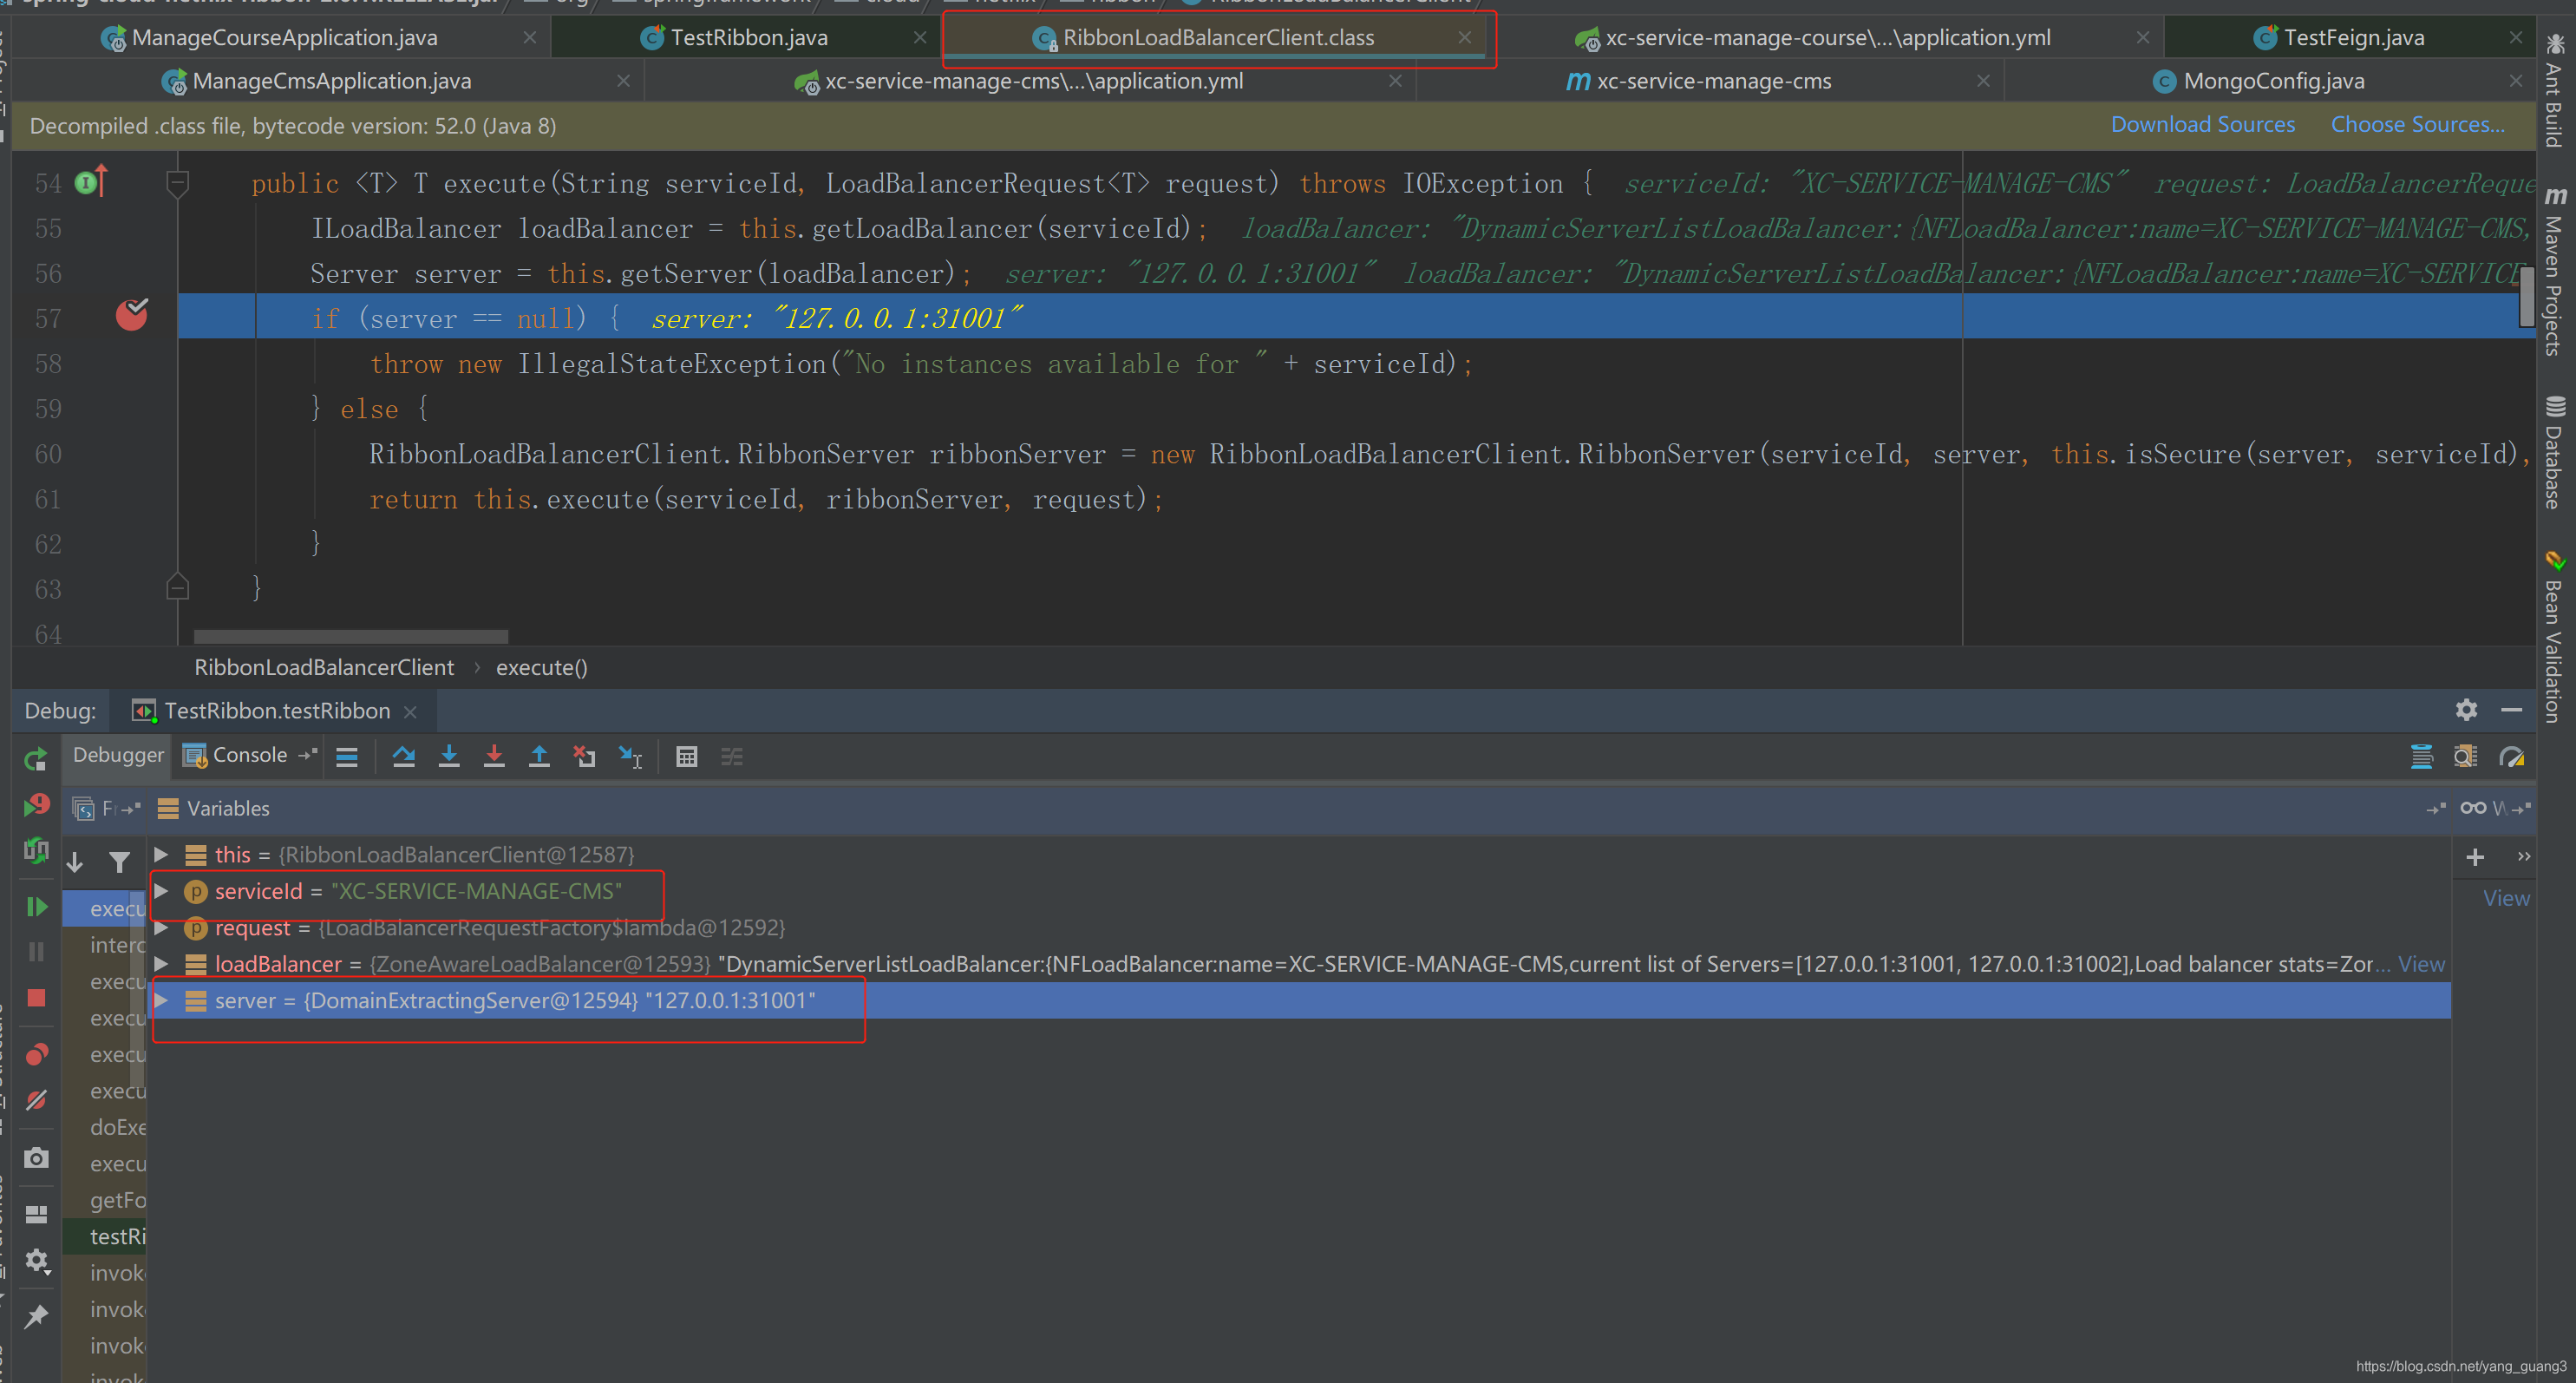Expand the serviceId variable node
This screenshot has width=2576, height=1383.
pos(161,891)
